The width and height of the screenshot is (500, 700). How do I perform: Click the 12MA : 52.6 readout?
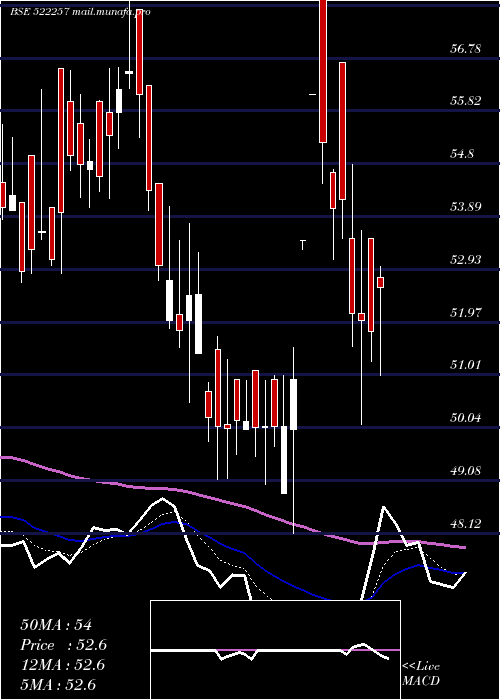[x=63, y=665]
